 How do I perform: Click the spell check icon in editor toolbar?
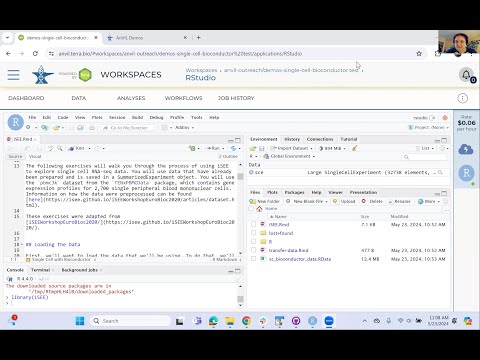50,148
